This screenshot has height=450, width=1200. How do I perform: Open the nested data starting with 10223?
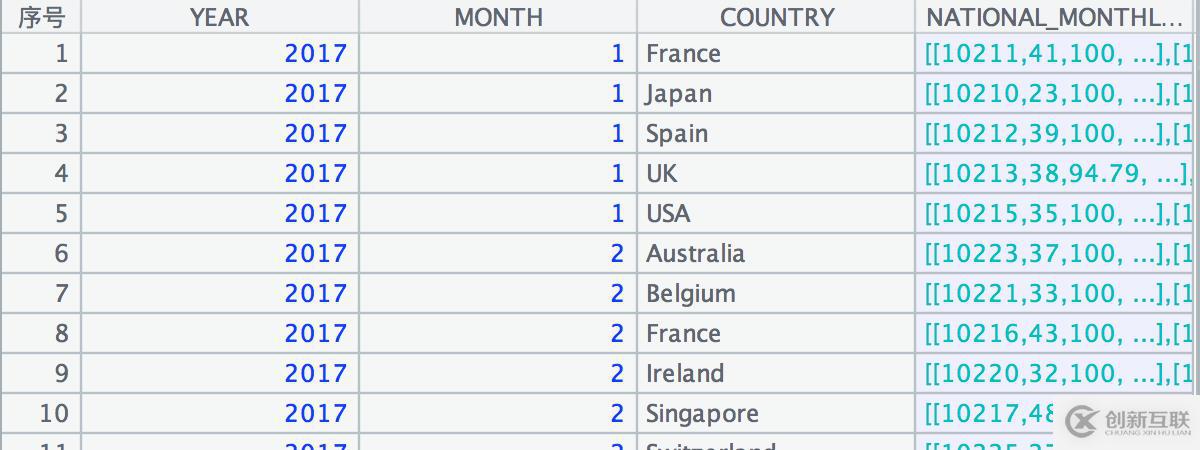(x=1057, y=253)
